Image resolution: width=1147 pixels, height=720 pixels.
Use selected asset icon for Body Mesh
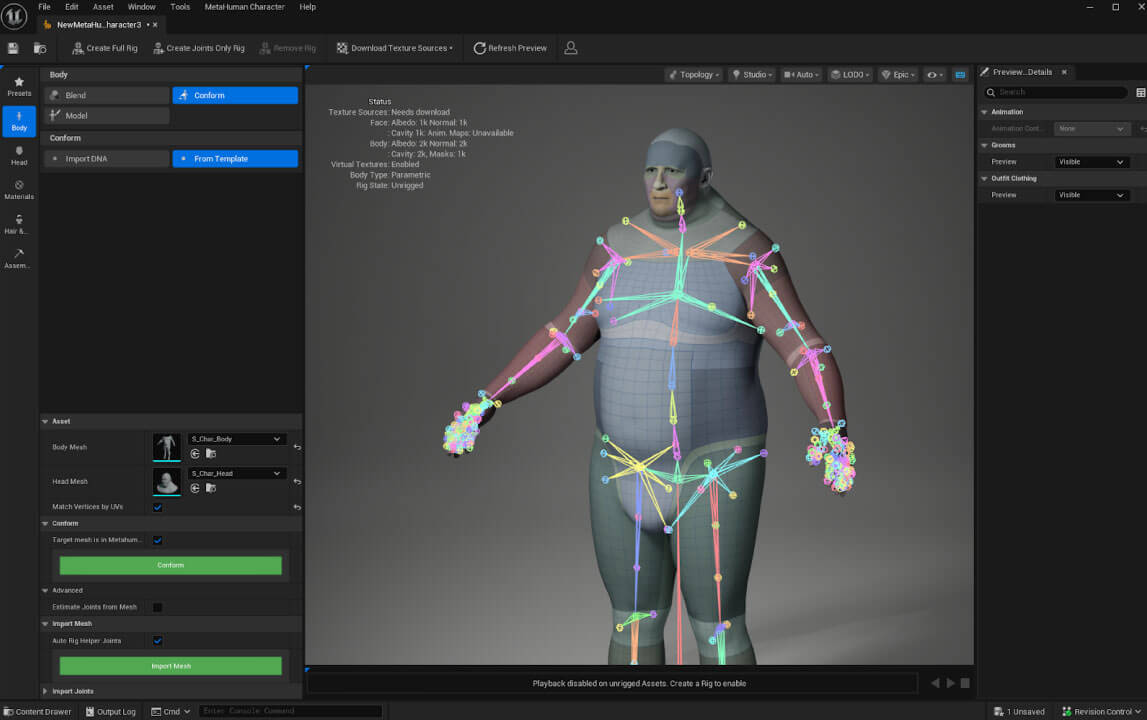[195, 454]
